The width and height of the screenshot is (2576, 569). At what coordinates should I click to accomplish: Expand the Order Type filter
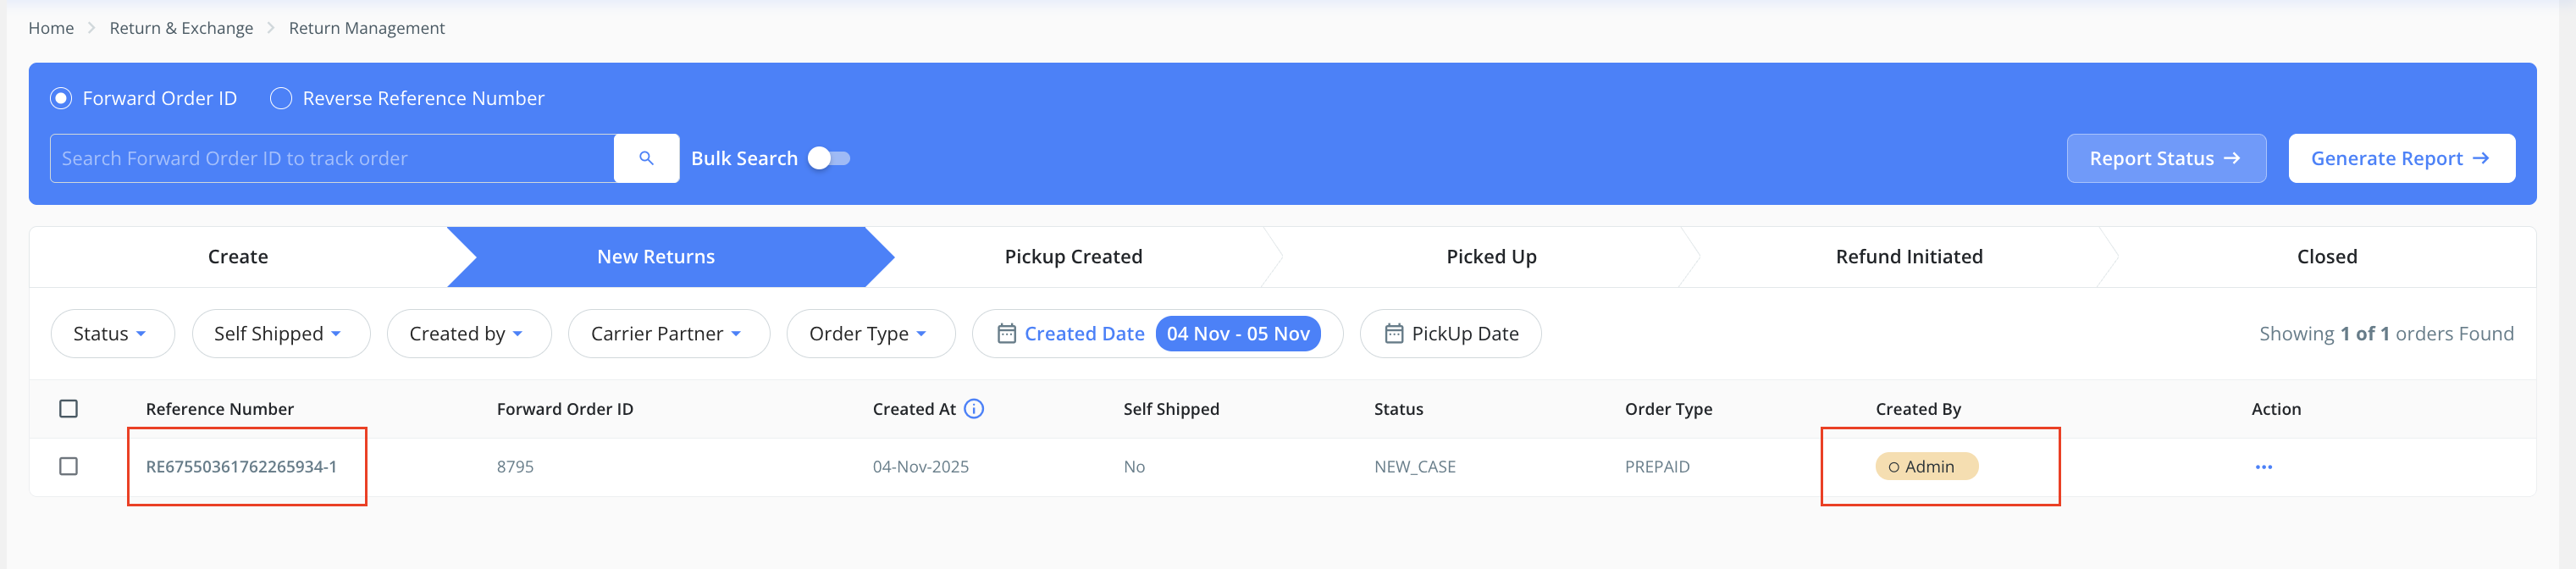pos(870,333)
